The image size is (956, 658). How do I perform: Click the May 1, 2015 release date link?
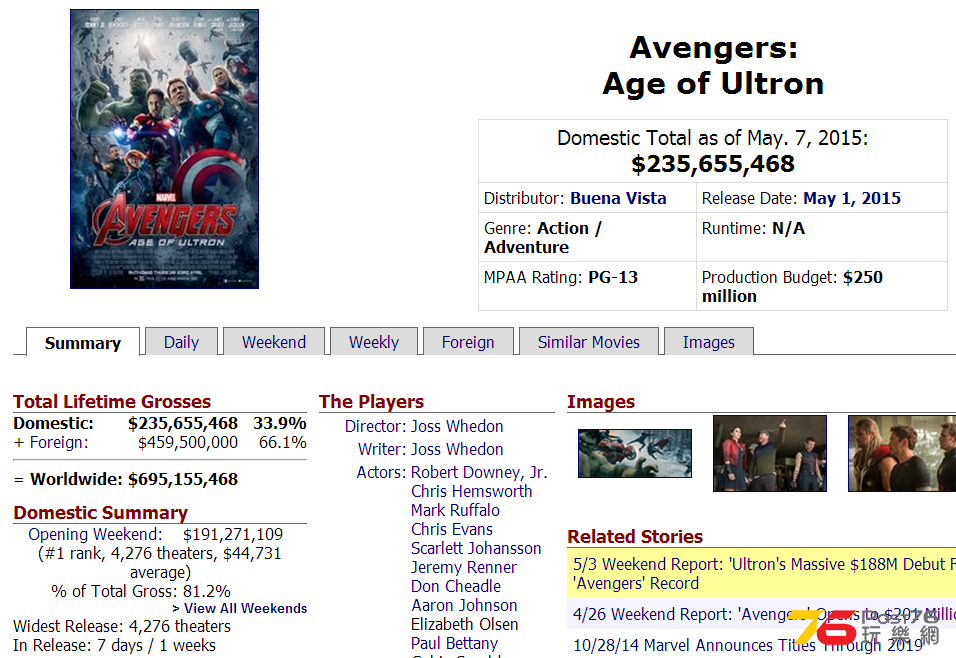click(x=852, y=198)
